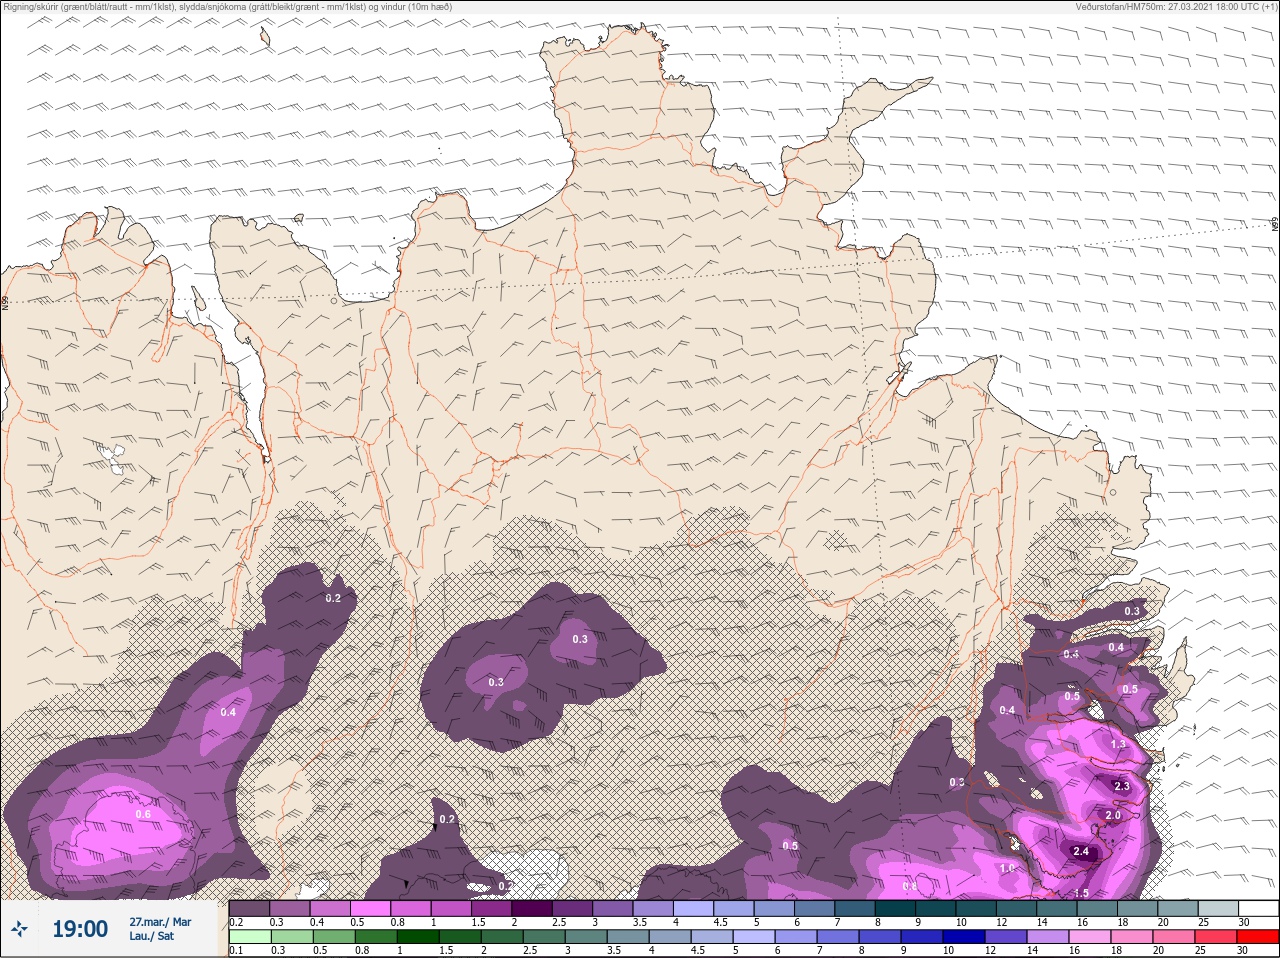The image size is (1280, 958).
Task: Click the 2.4 precipitation value on the map
Action: click(x=1081, y=852)
